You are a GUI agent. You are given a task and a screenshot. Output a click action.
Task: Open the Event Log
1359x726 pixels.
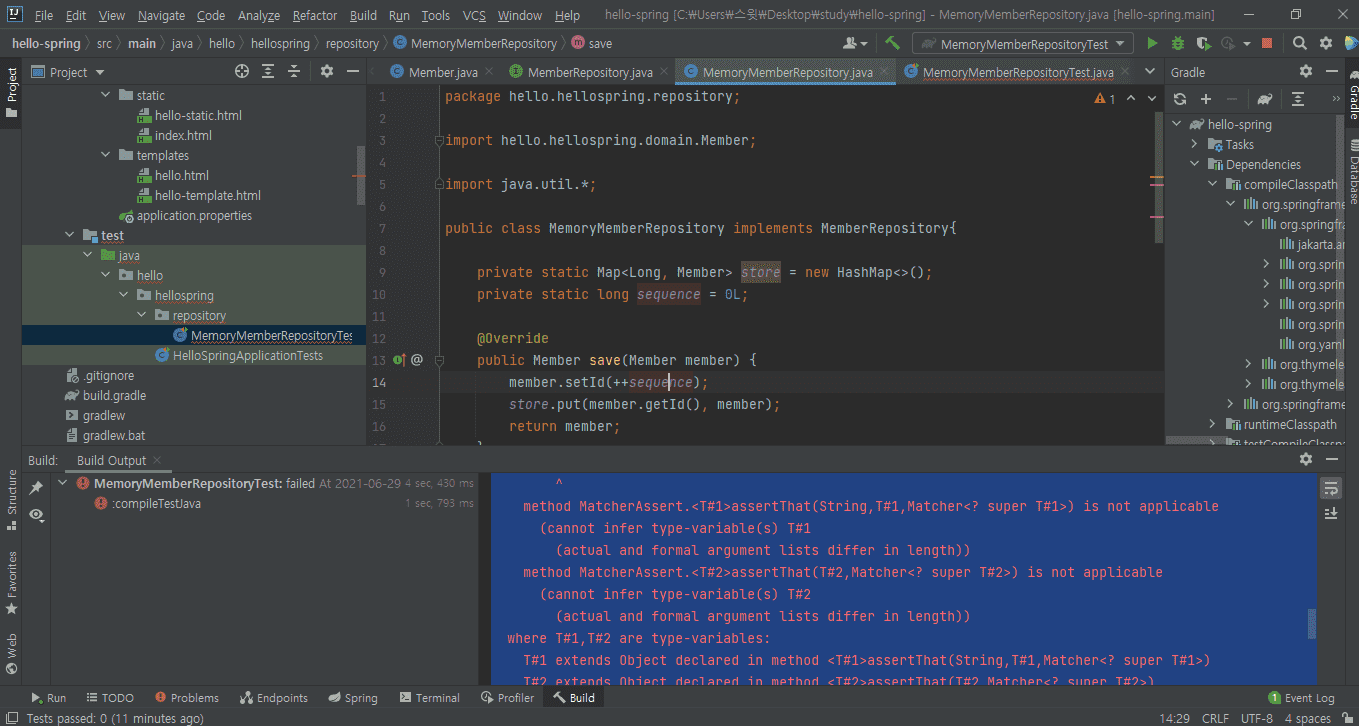[x=1300, y=698]
